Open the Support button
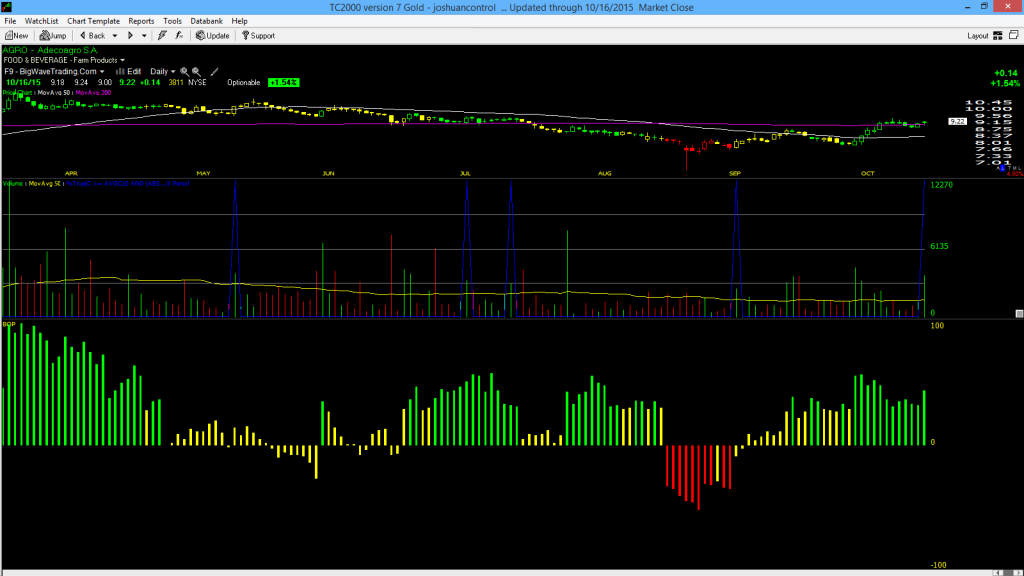This screenshot has width=1024, height=576. point(259,36)
